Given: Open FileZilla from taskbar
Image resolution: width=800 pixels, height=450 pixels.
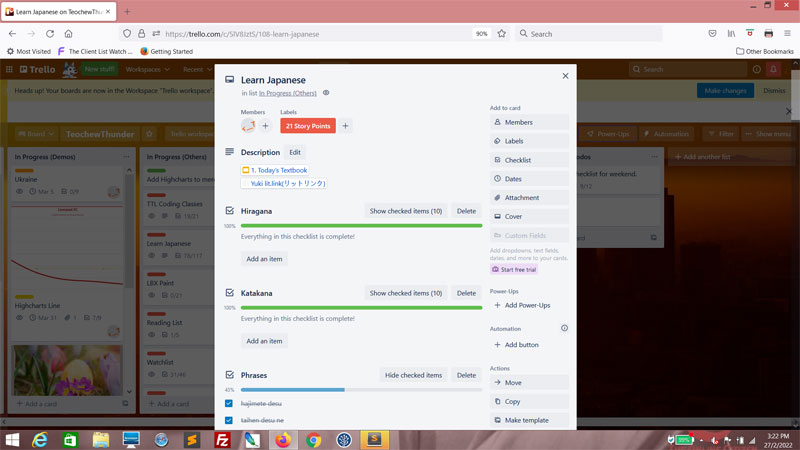Looking at the screenshot, I should (x=222, y=440).
